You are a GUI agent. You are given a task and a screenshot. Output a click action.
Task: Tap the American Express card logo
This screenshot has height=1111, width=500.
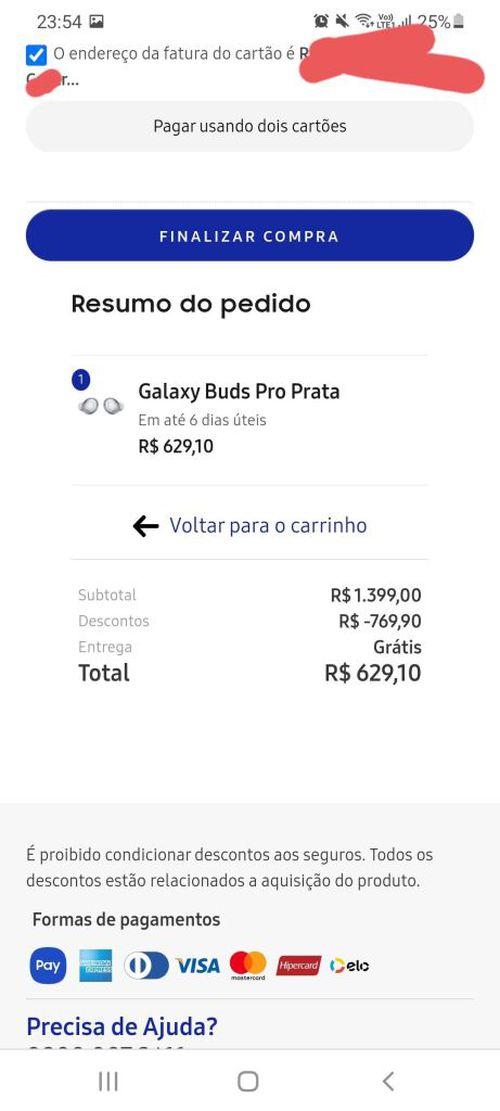(96, 965)
